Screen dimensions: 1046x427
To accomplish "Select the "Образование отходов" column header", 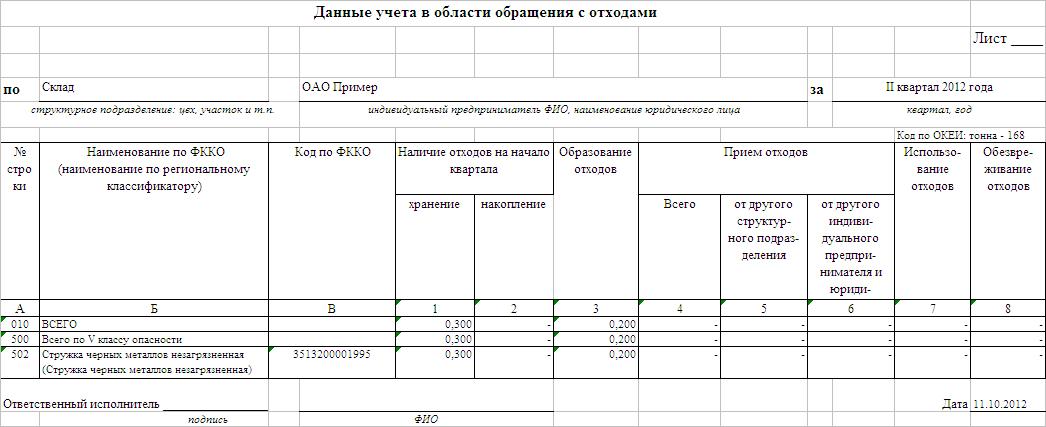I will coord(595,160).
